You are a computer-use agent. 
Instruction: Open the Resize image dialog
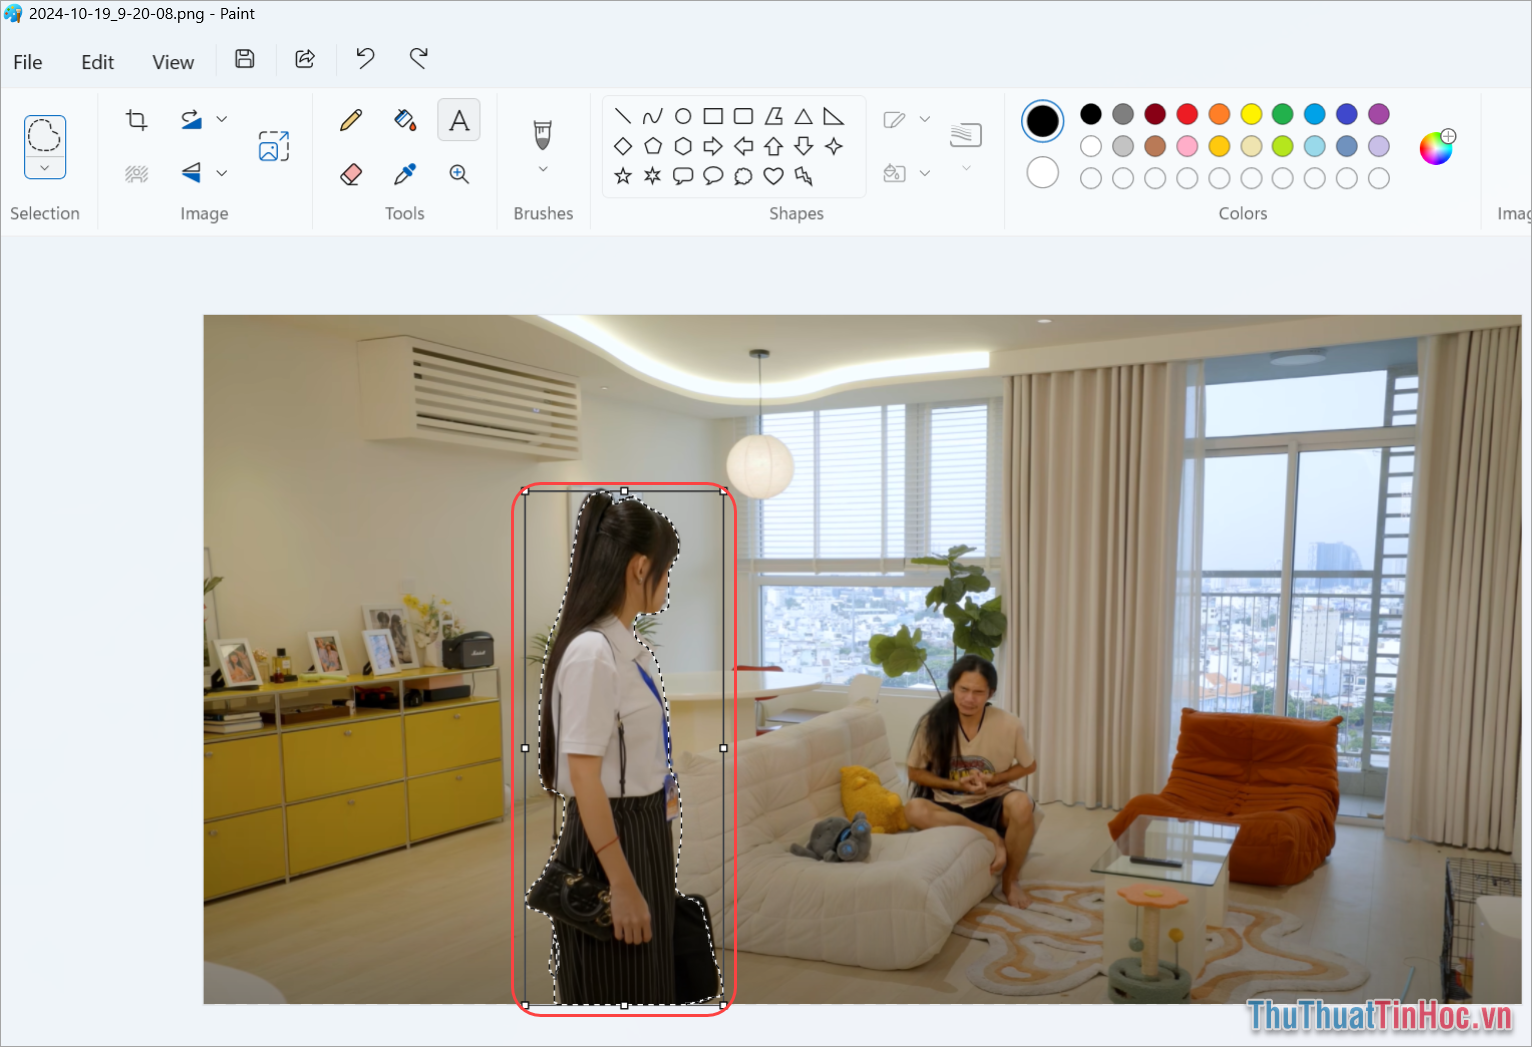tap(273, 145)
